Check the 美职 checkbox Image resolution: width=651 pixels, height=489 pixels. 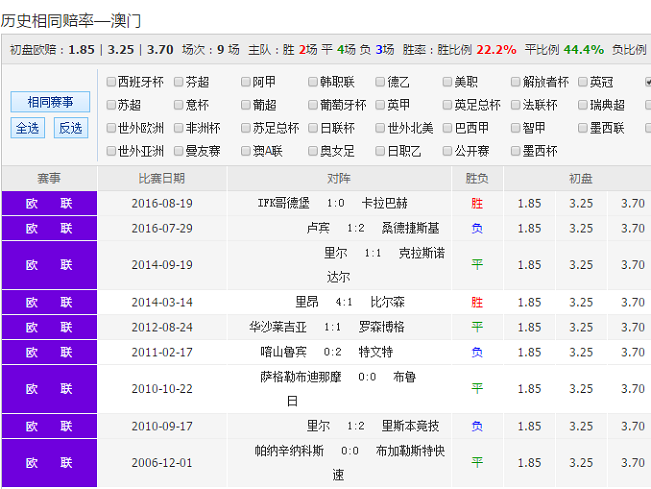click(x=448, y=82)
